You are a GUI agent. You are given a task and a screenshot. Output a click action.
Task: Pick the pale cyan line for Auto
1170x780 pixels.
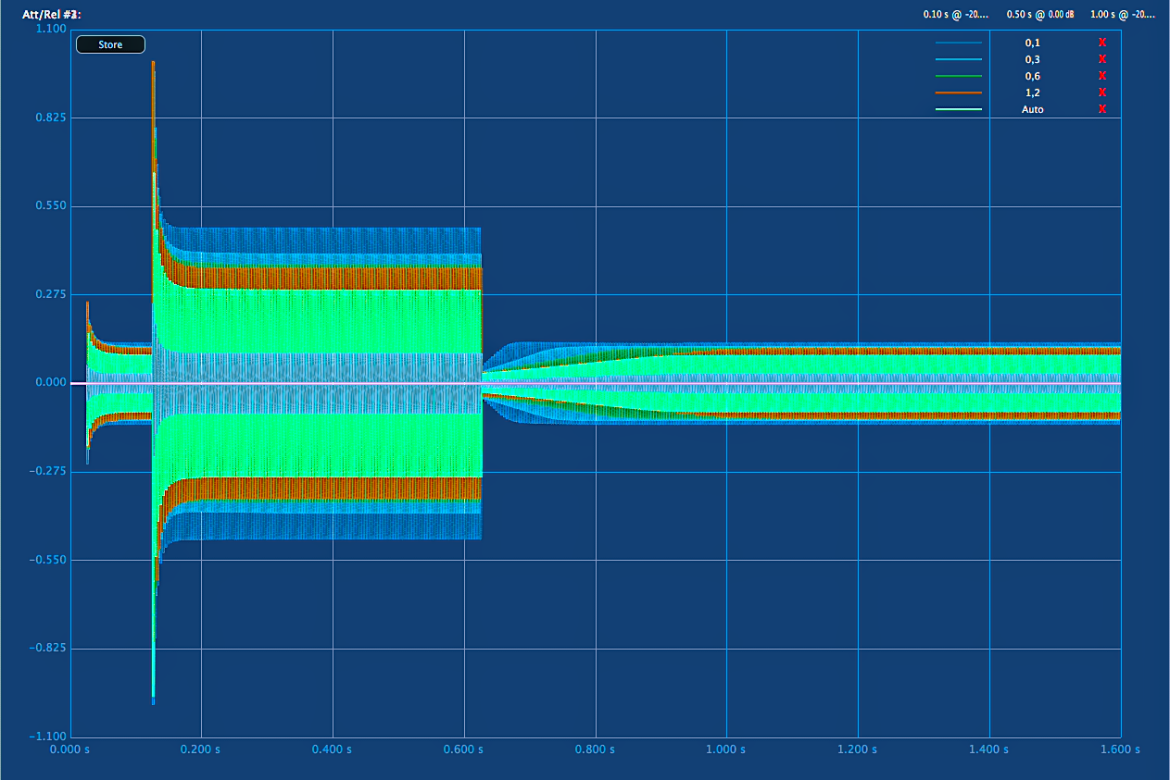[x=959, y=109]
